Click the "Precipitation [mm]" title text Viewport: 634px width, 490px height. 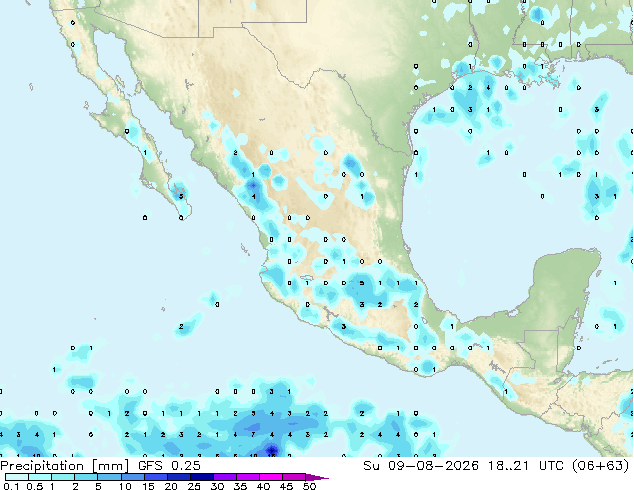(65, 466)
